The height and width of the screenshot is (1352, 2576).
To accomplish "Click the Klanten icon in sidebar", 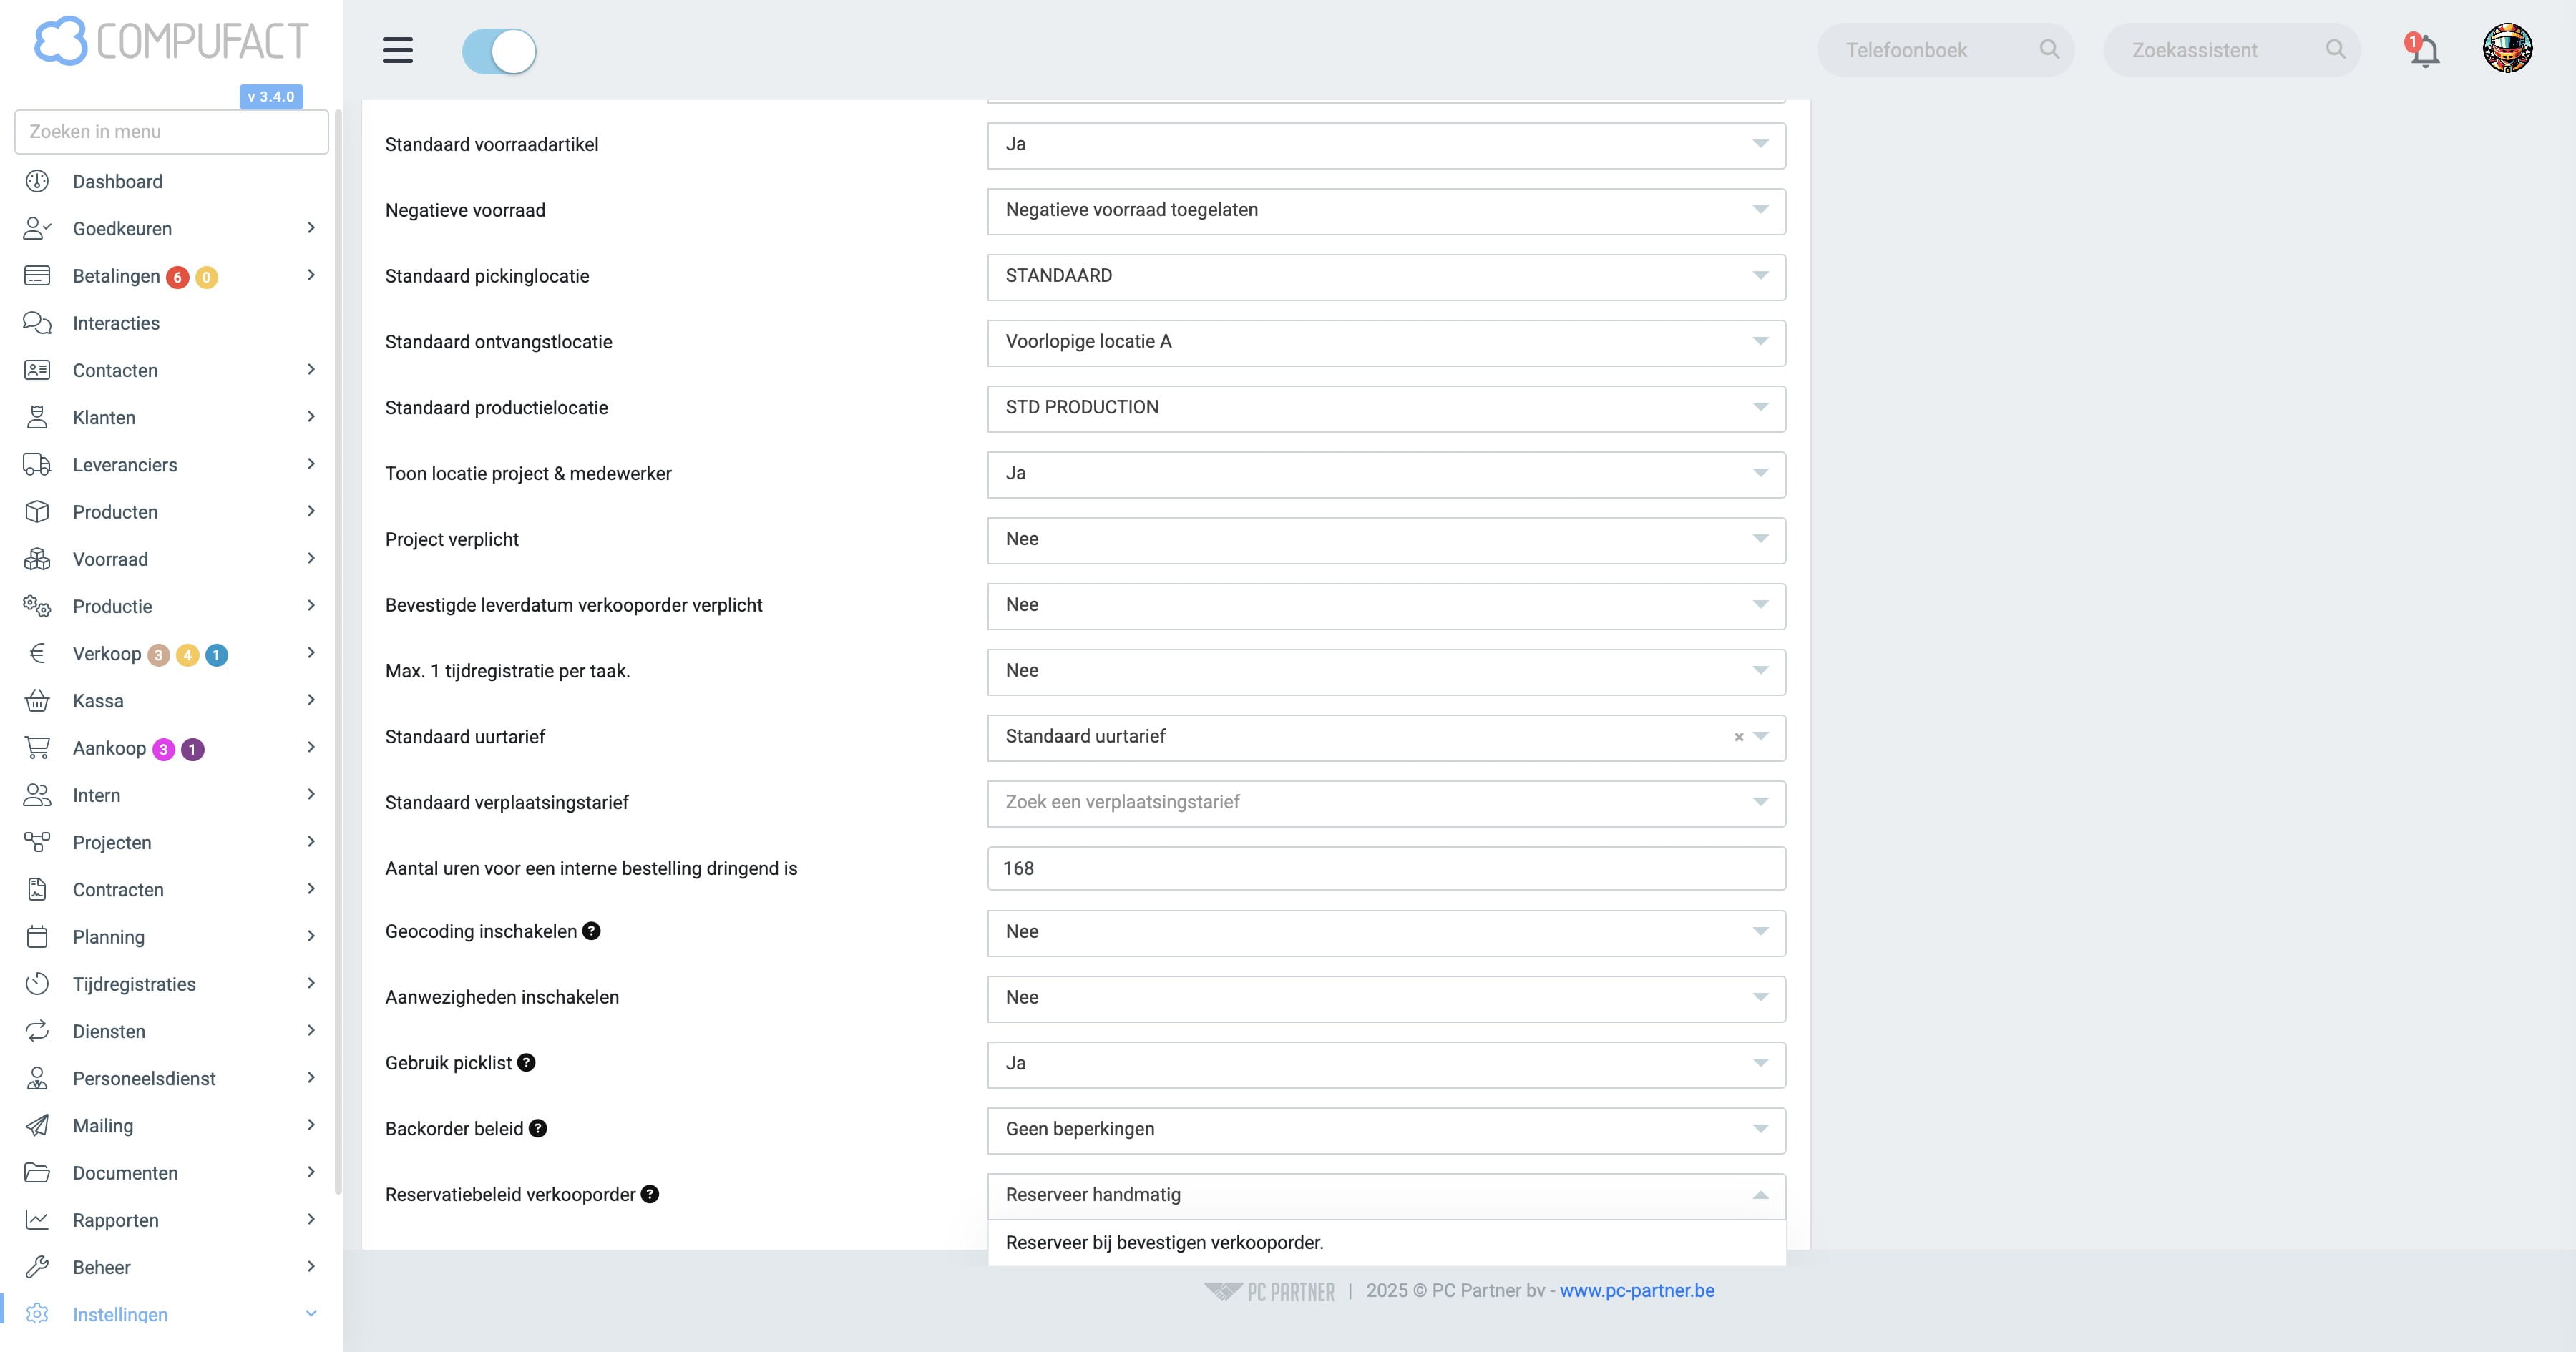I will pyautogui.click(x=37, y=417).
